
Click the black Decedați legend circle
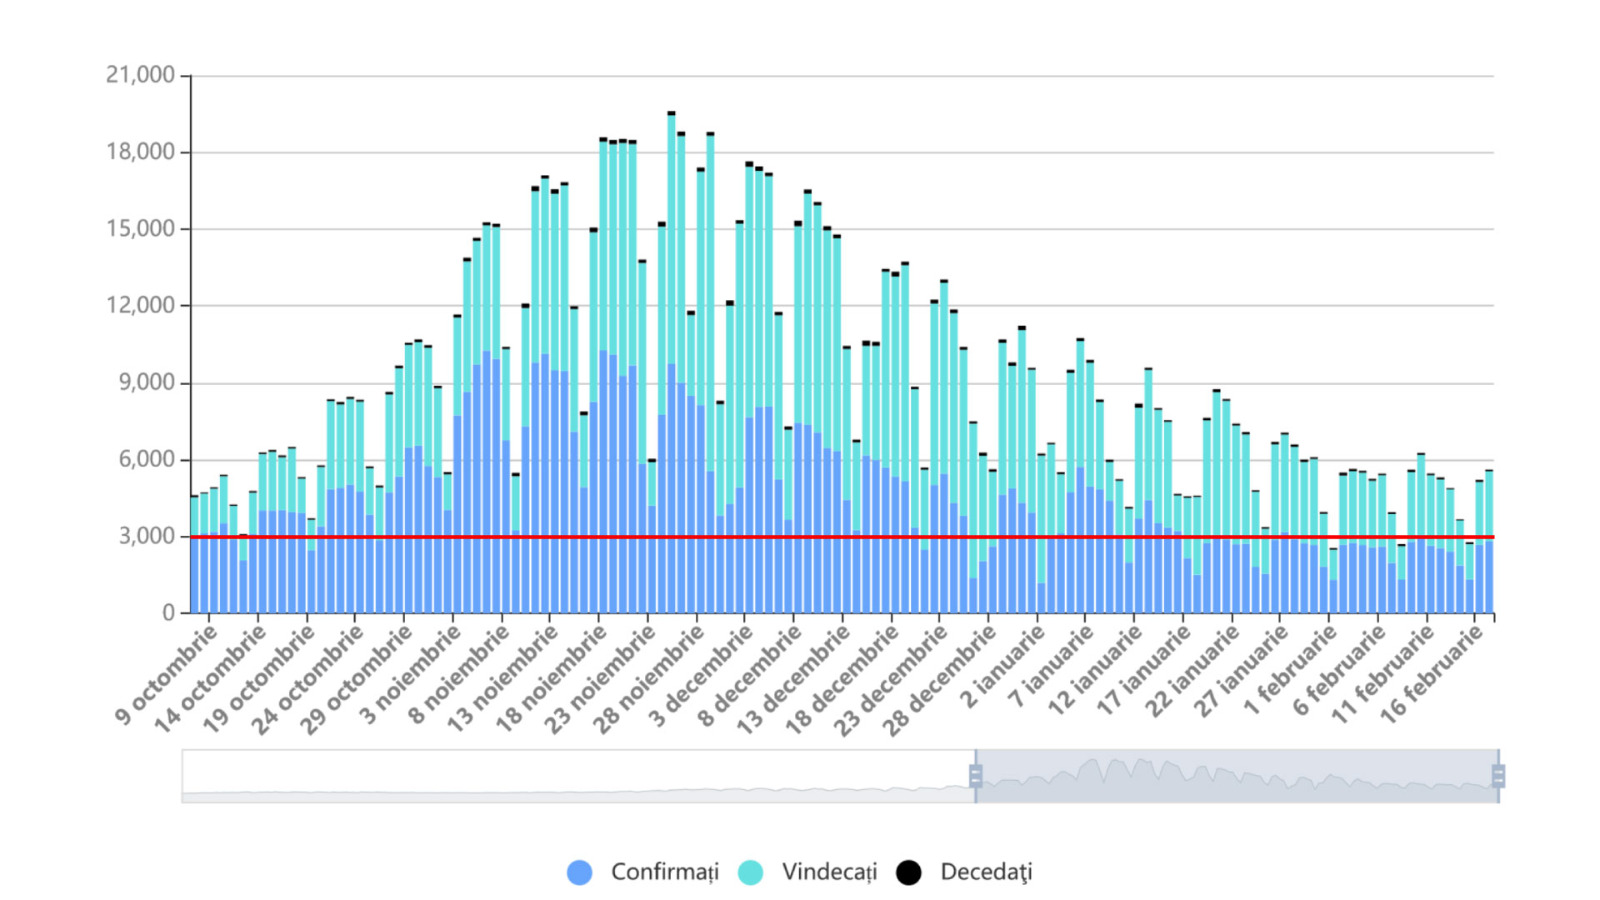908,872
